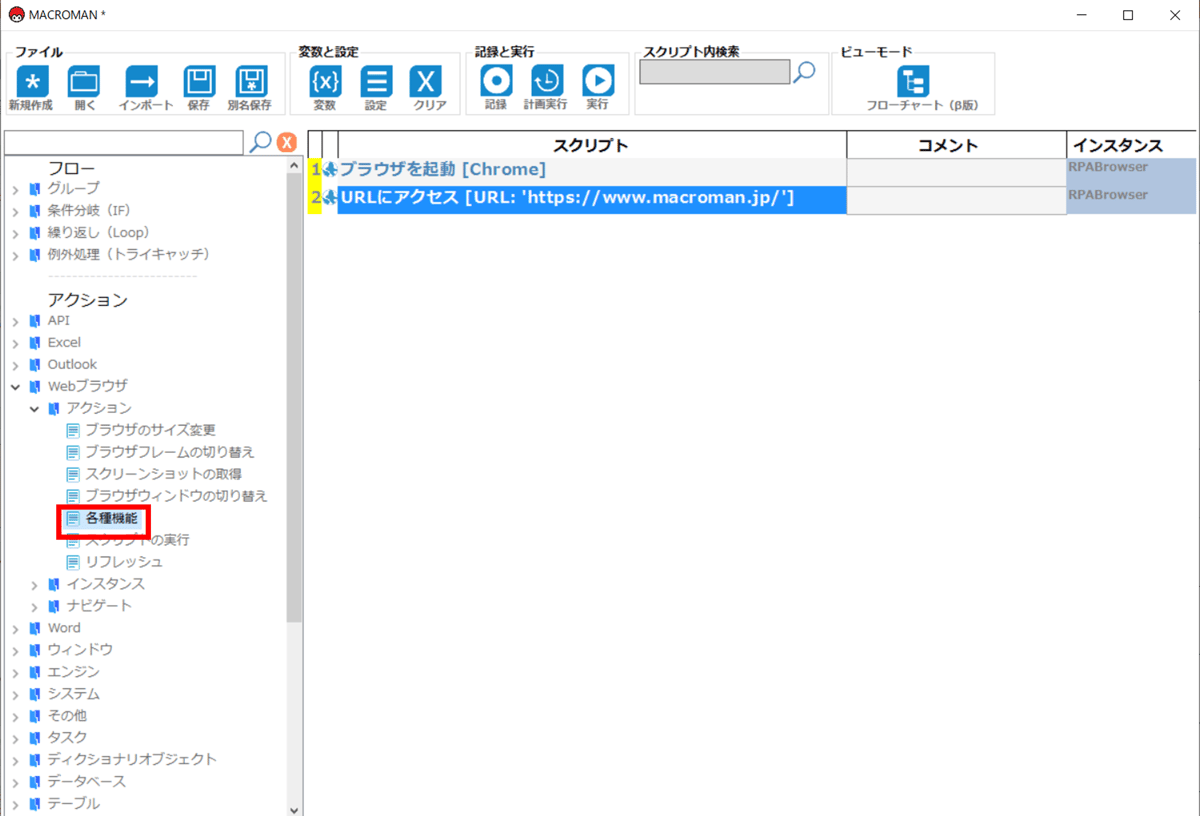This screenshot has height=816, width=1200.
Task: Click the book icon beside データベース
Action: pos(36,781)
